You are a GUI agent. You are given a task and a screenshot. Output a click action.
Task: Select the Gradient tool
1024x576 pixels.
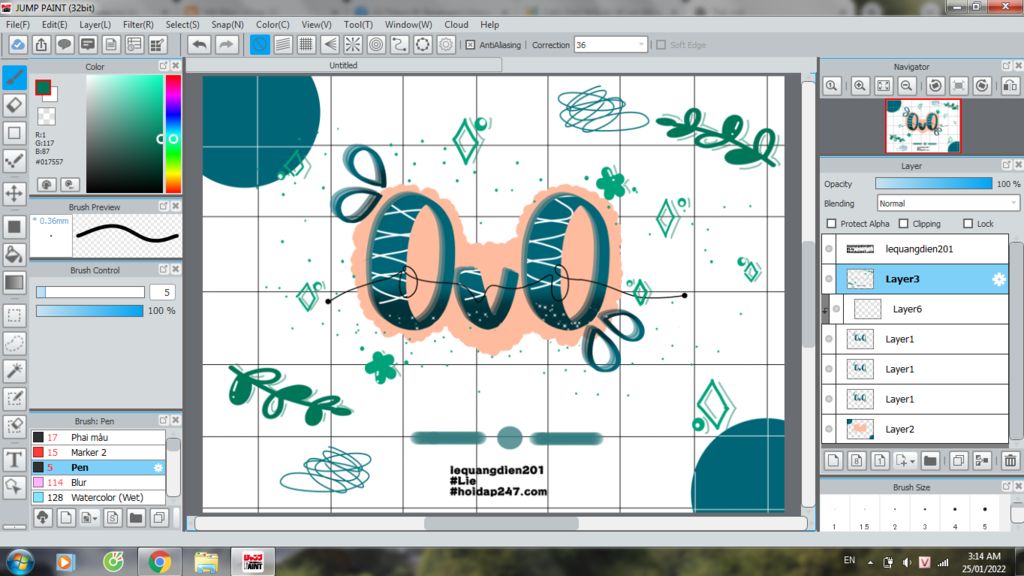click(x=14, y=283)
